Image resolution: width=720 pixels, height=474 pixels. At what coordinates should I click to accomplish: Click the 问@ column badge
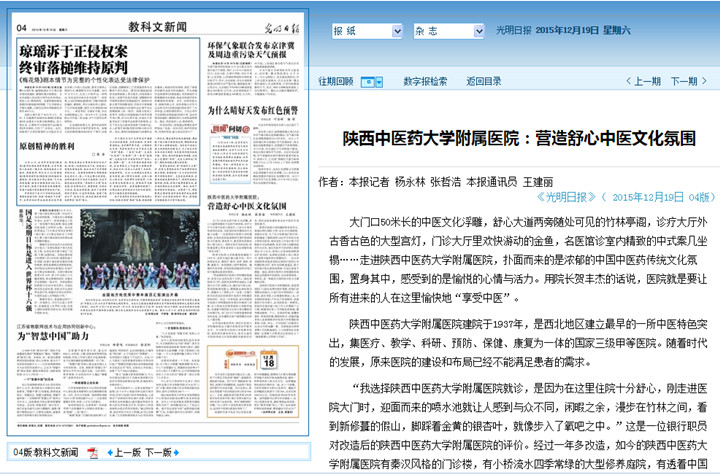coord(230,129)
